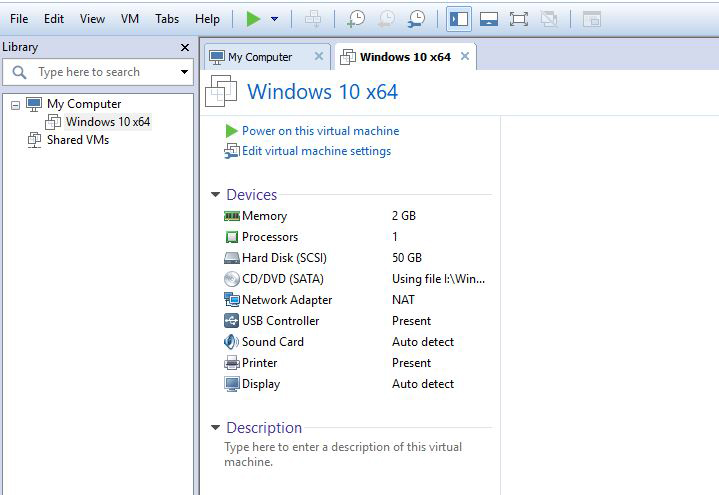Collapse the My Computer tree node

pyautogui.click(x=16, y=105)
